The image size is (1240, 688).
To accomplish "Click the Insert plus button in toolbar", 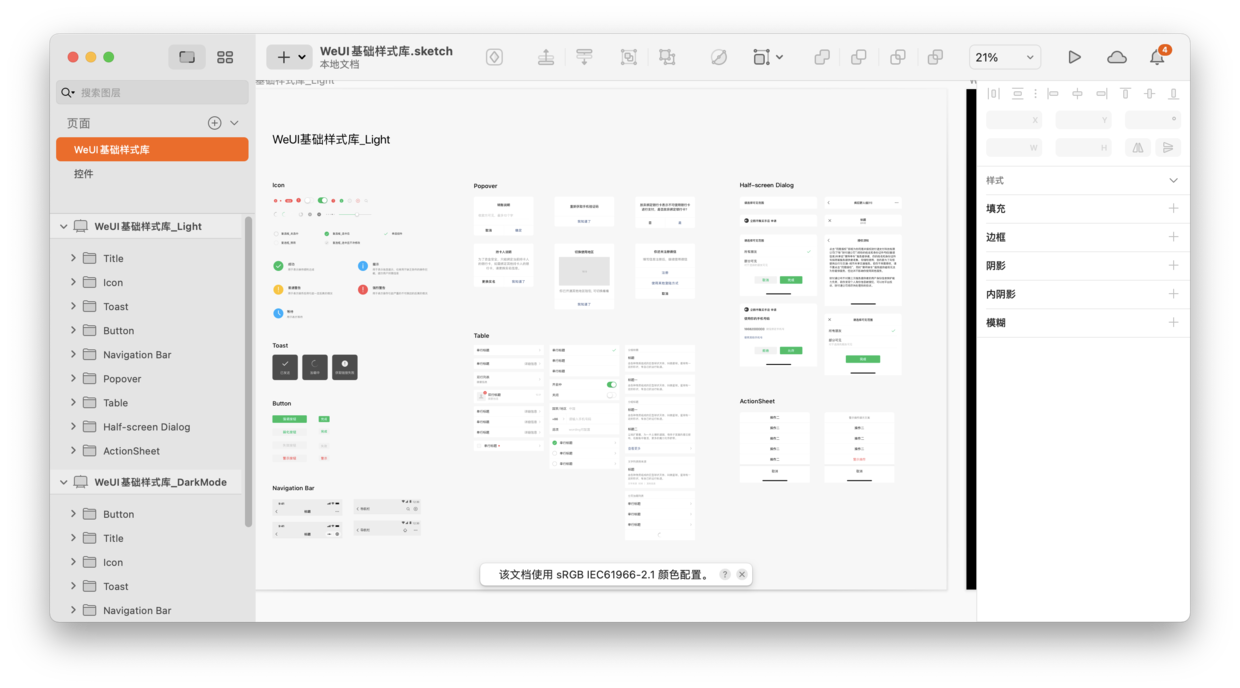I will coord(289,57).
